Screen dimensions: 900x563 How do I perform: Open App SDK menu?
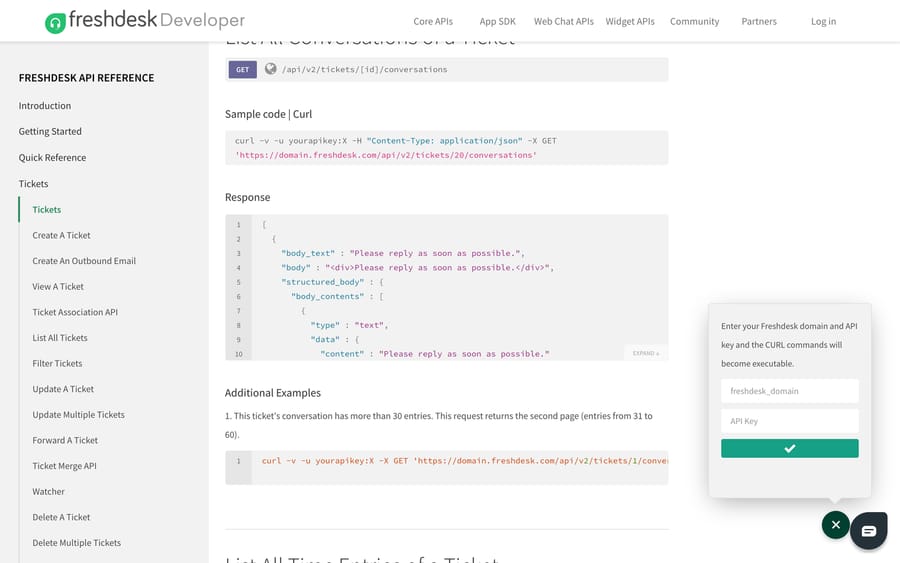[x=497, y=21]
